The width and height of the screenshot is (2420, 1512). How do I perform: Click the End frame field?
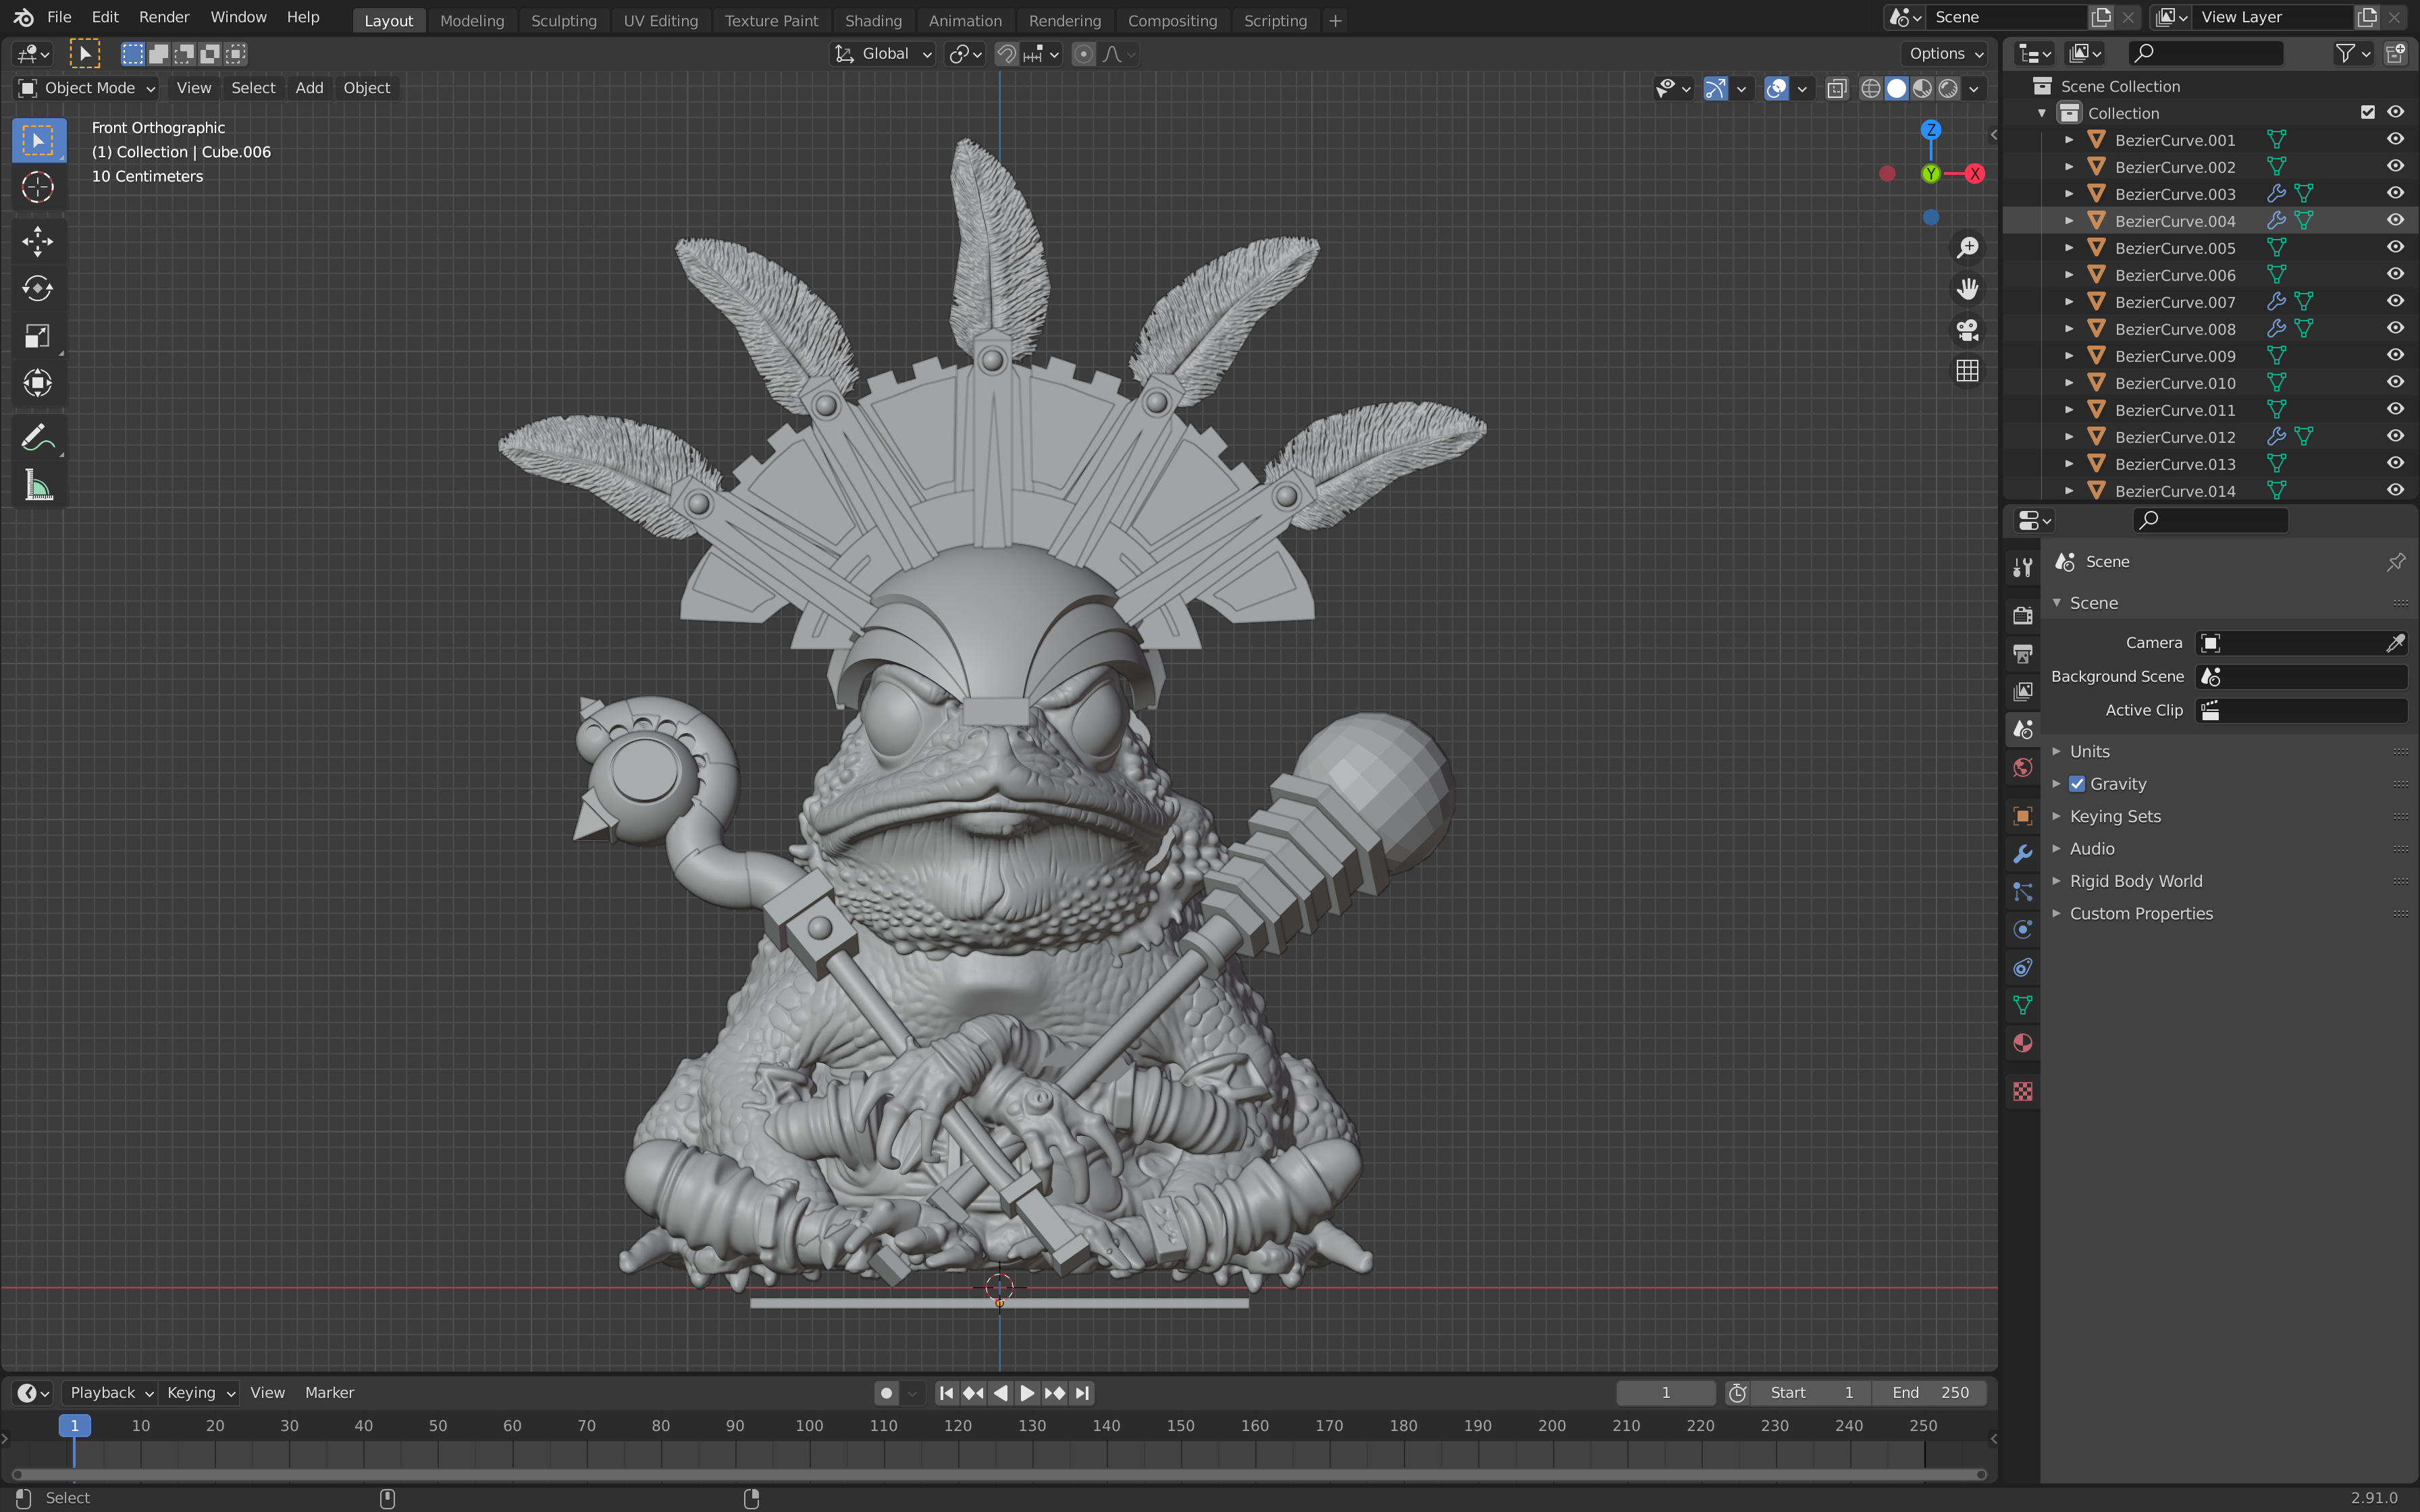pos(1930,1392)
